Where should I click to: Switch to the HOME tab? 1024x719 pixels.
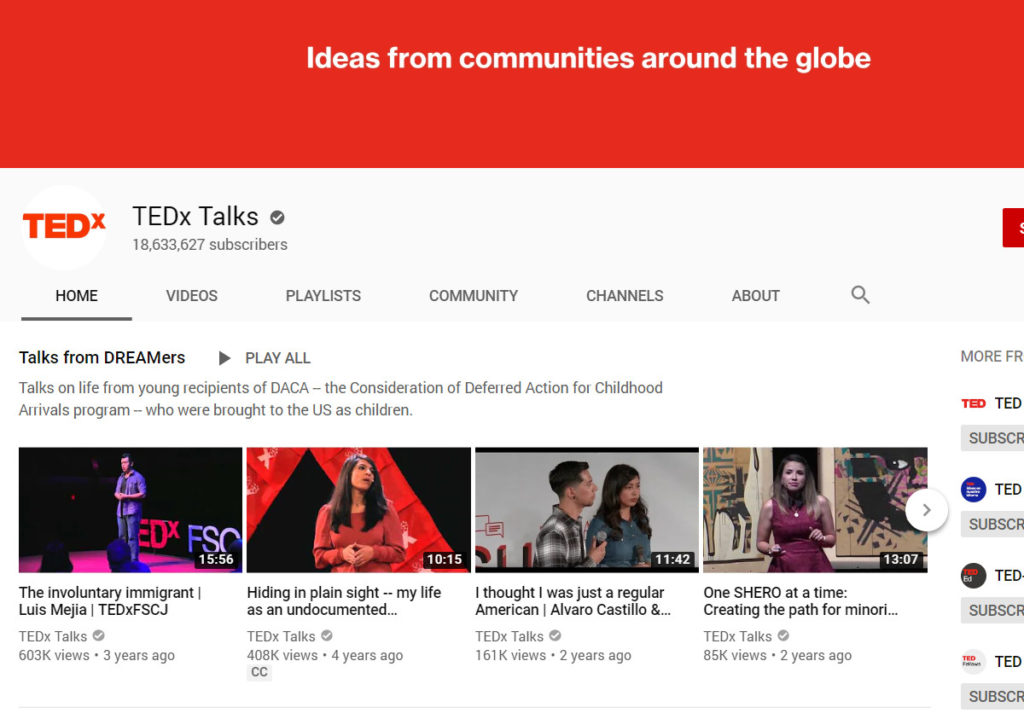pos(76,296)
